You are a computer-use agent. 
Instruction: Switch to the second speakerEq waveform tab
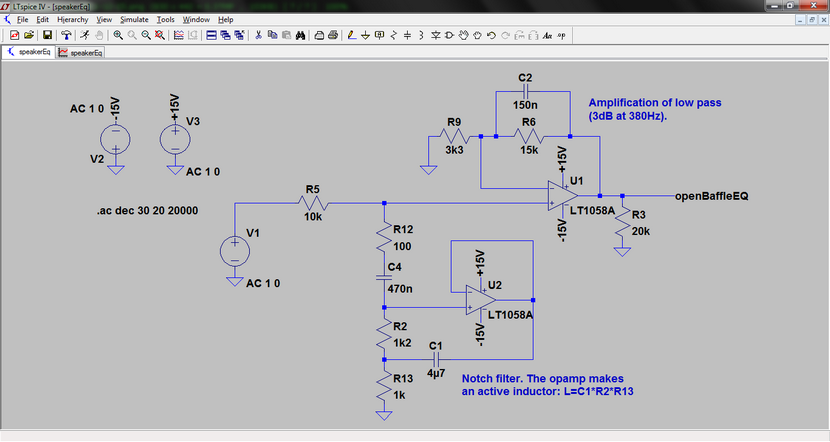pyautogui.click(x=79, y=52)
